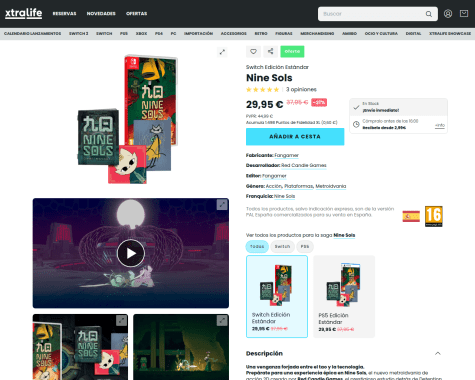Click the main Nine Sols product image
475x380 pixels.
coord(128,119)
